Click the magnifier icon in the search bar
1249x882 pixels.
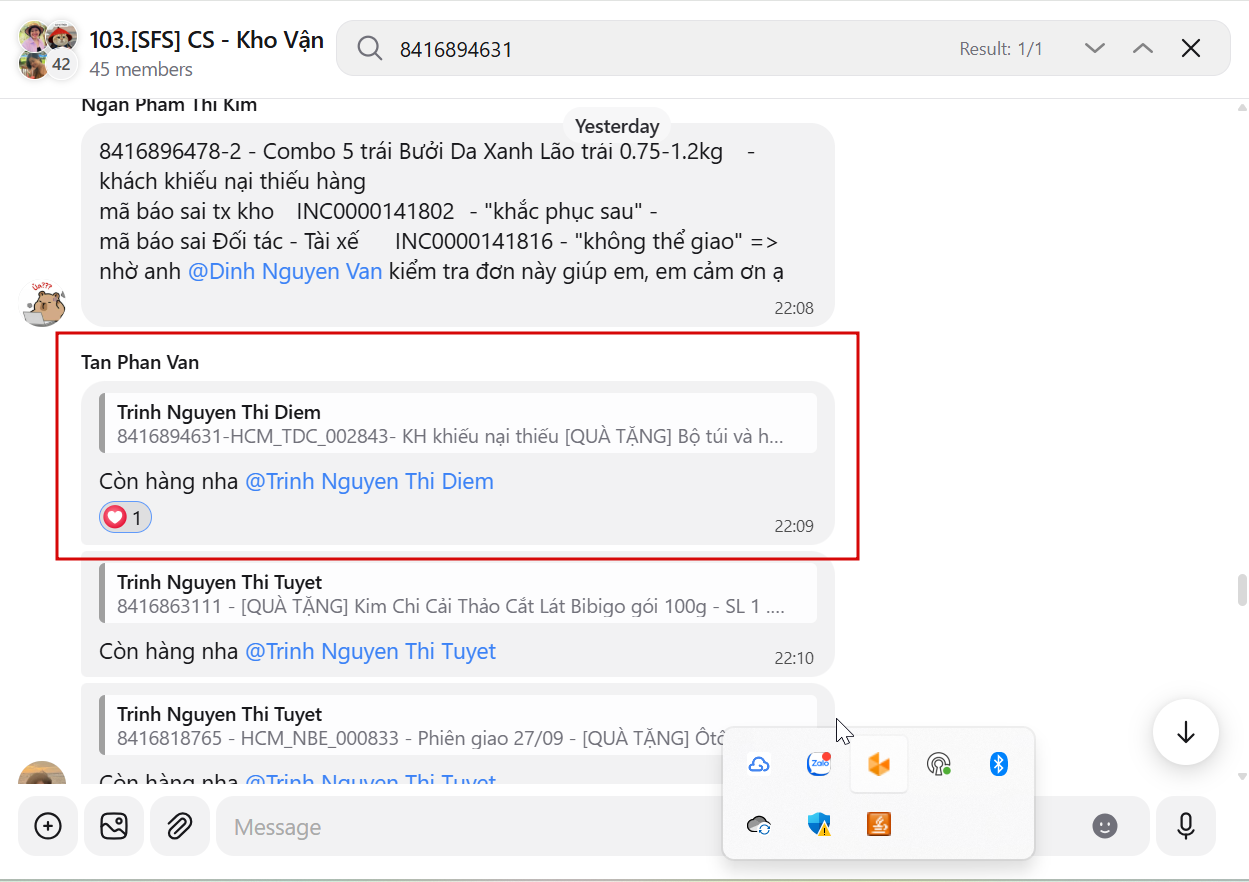coord(370,48)
